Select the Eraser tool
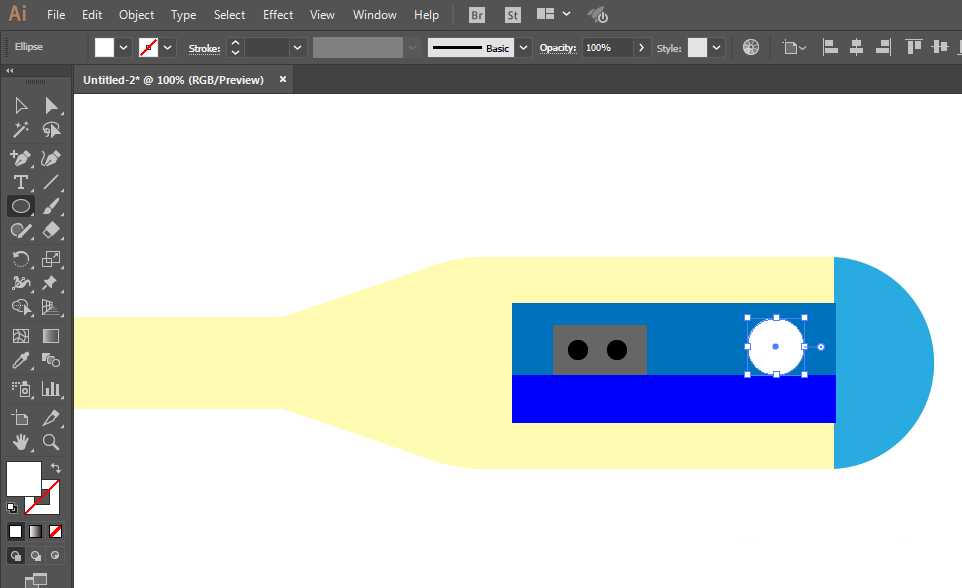The width and height of the screenshot is (962, 588). [52, 231]
